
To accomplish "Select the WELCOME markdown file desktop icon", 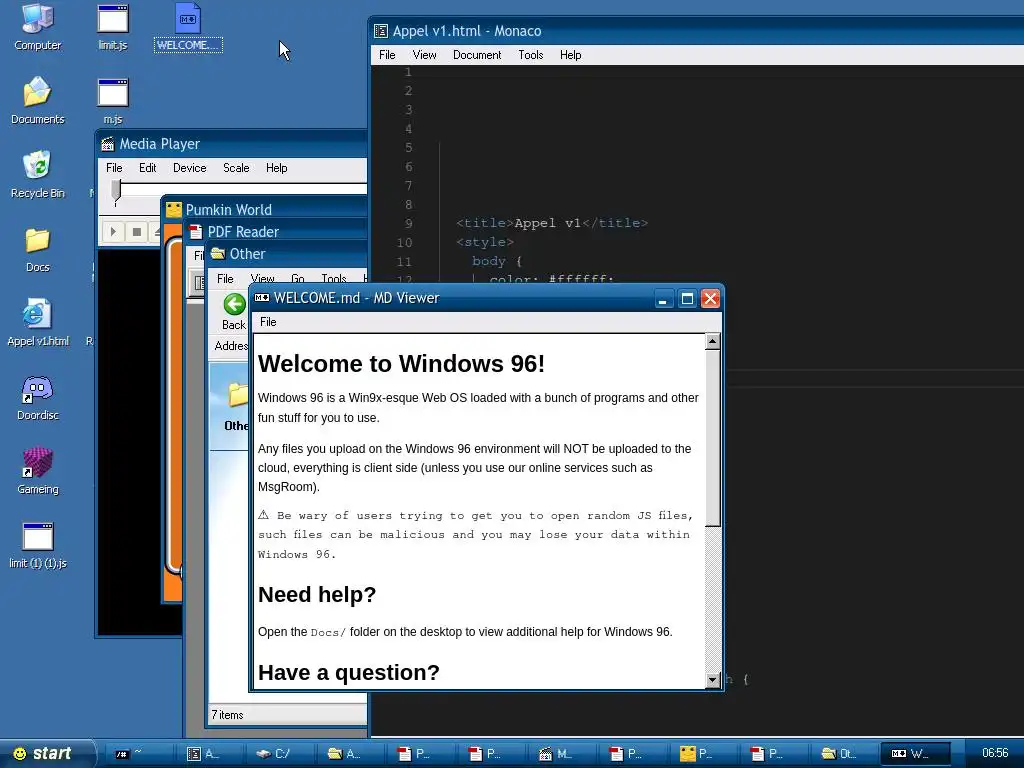I will [188, 26].
